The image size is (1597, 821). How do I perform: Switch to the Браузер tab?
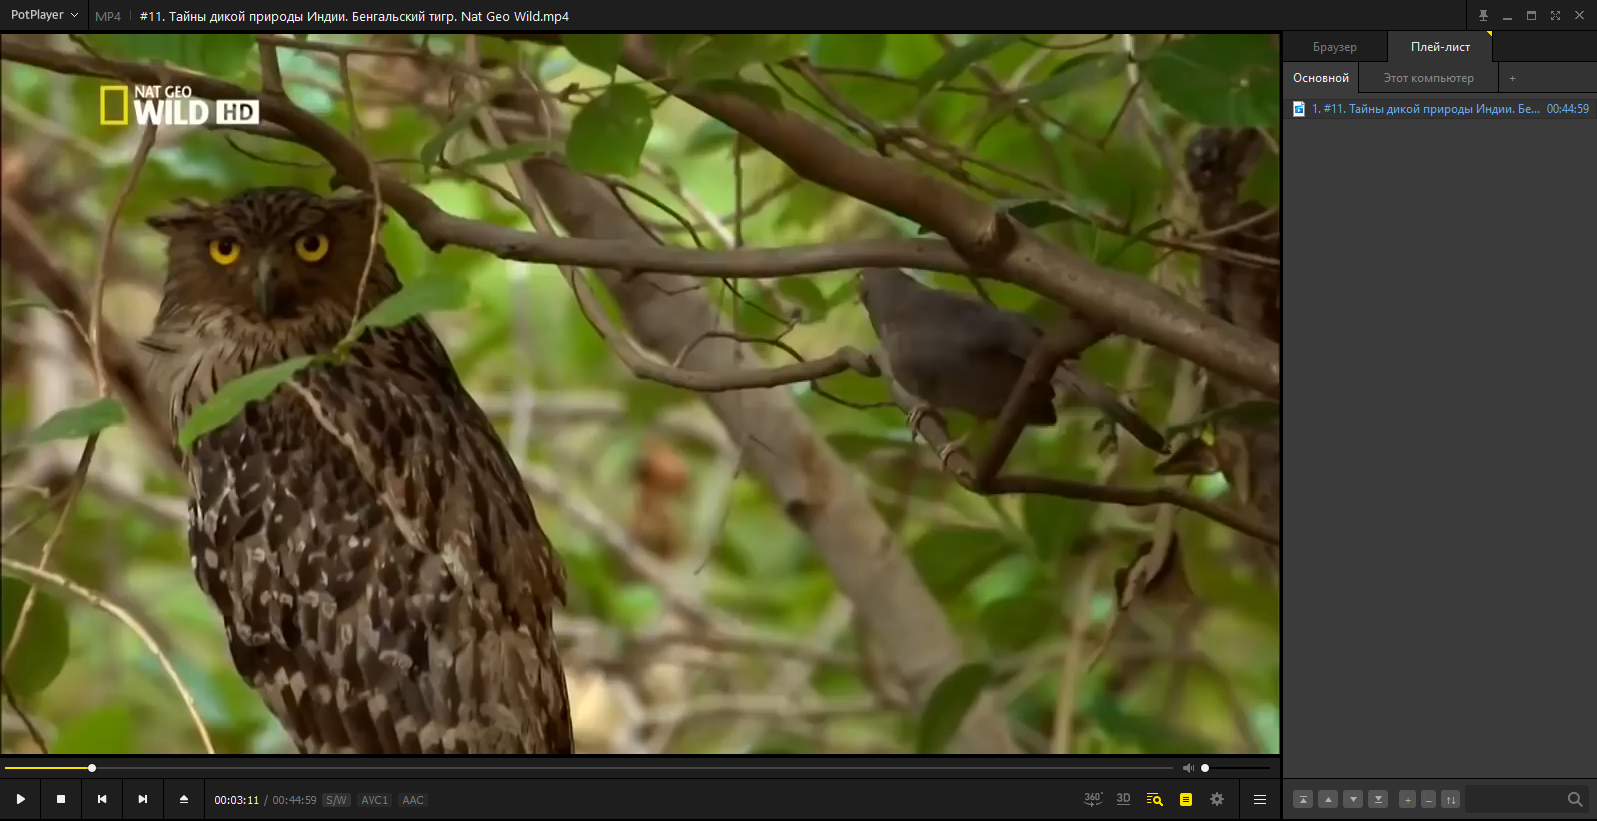click(x=1335, y=47)
